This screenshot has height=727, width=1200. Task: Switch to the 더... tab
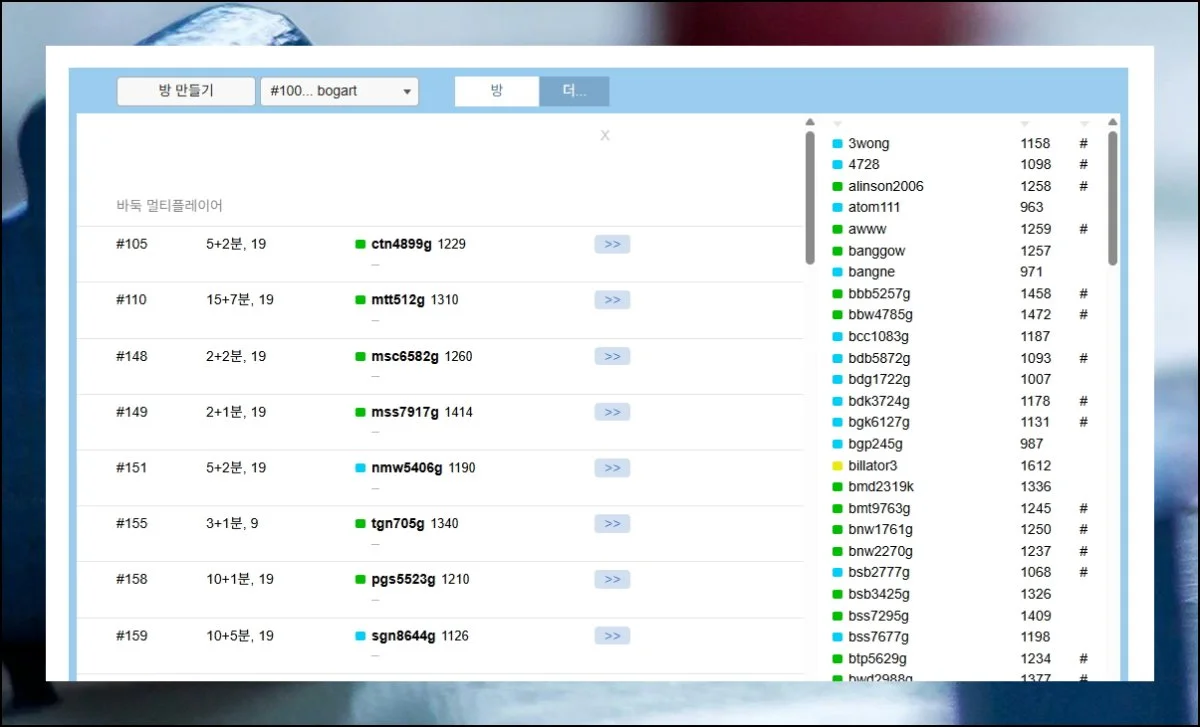[x=574, y=91]
